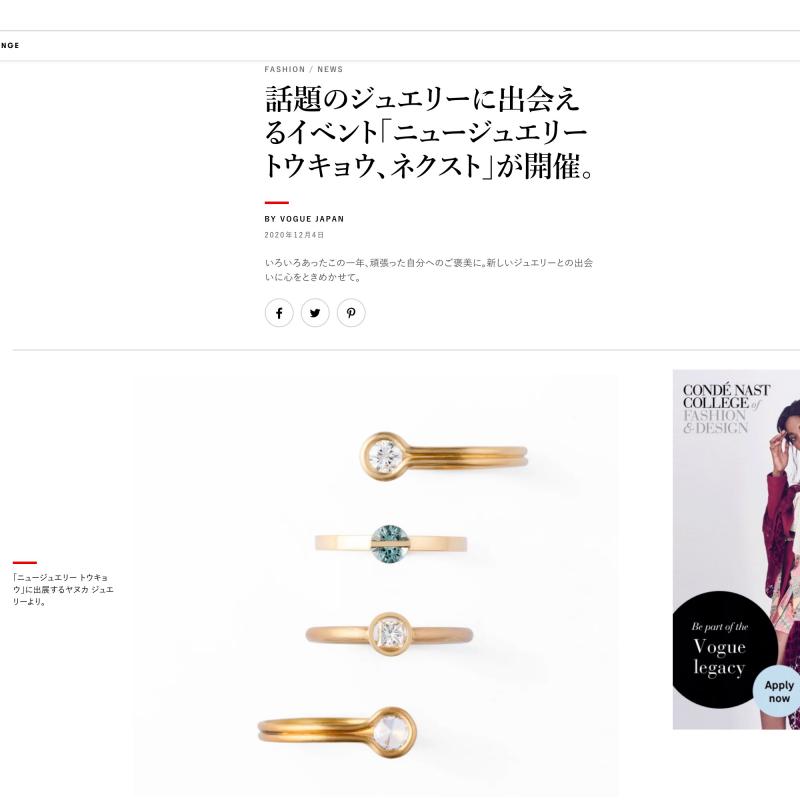Click the partially visible NGE menu item
800x800 pixels.
click(10, 45)
